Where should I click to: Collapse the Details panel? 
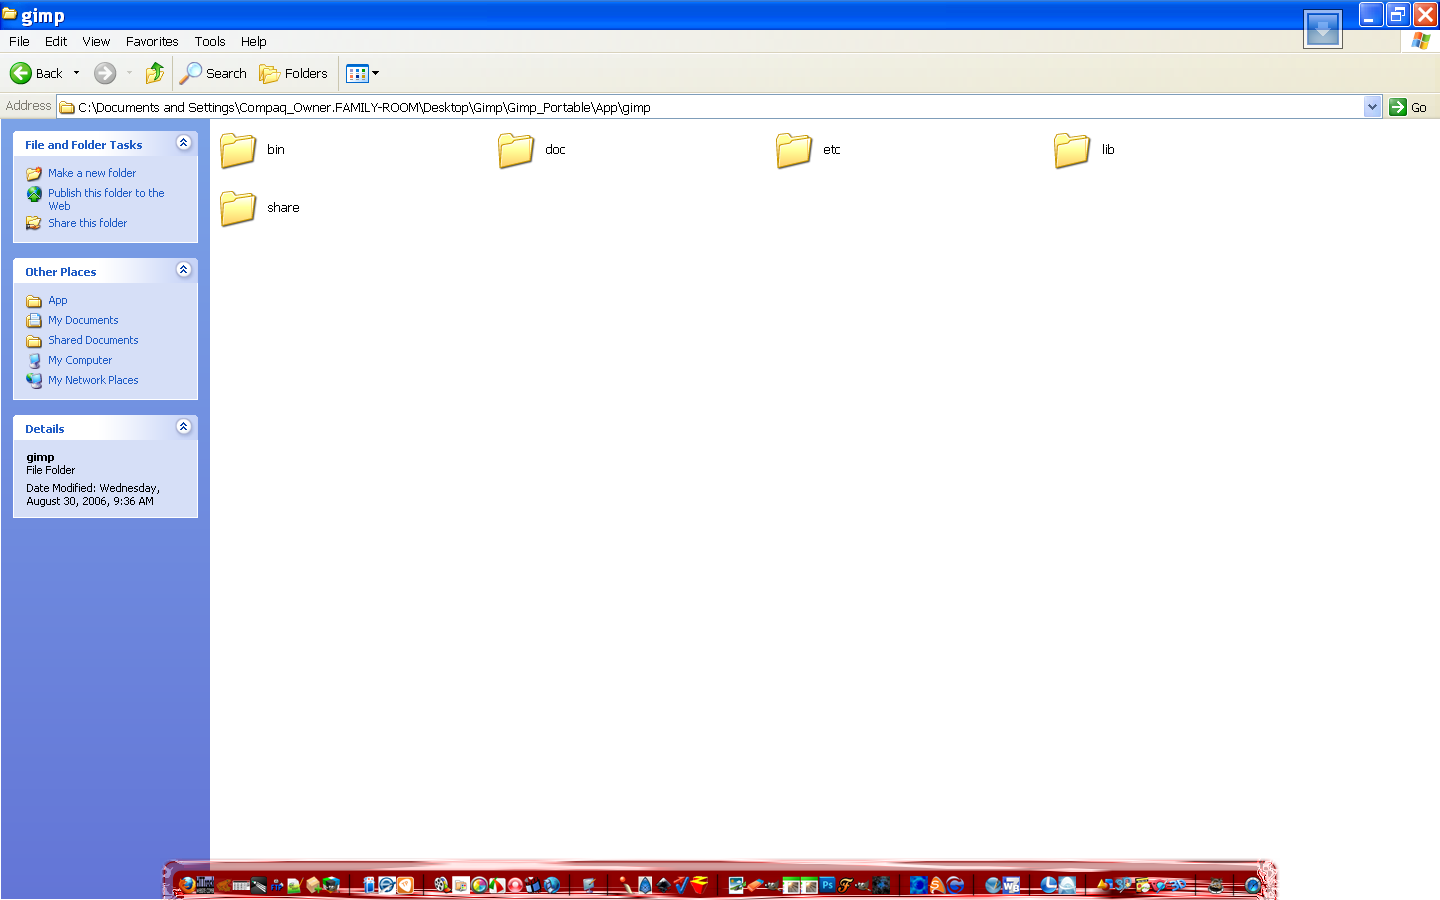(183, 427)
